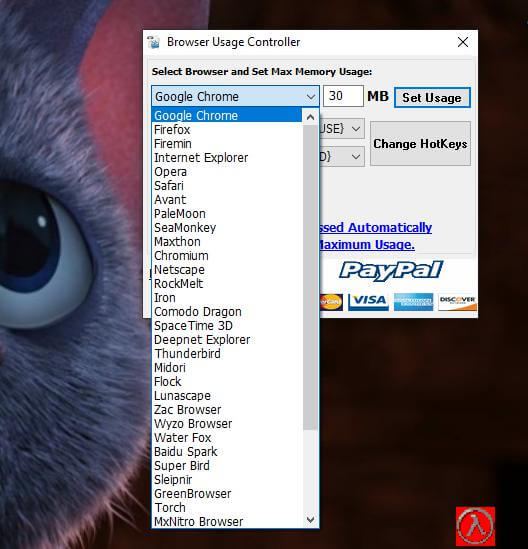Choose Maxthon in the dropdown list
528x549 pixels.
[227, 242]
